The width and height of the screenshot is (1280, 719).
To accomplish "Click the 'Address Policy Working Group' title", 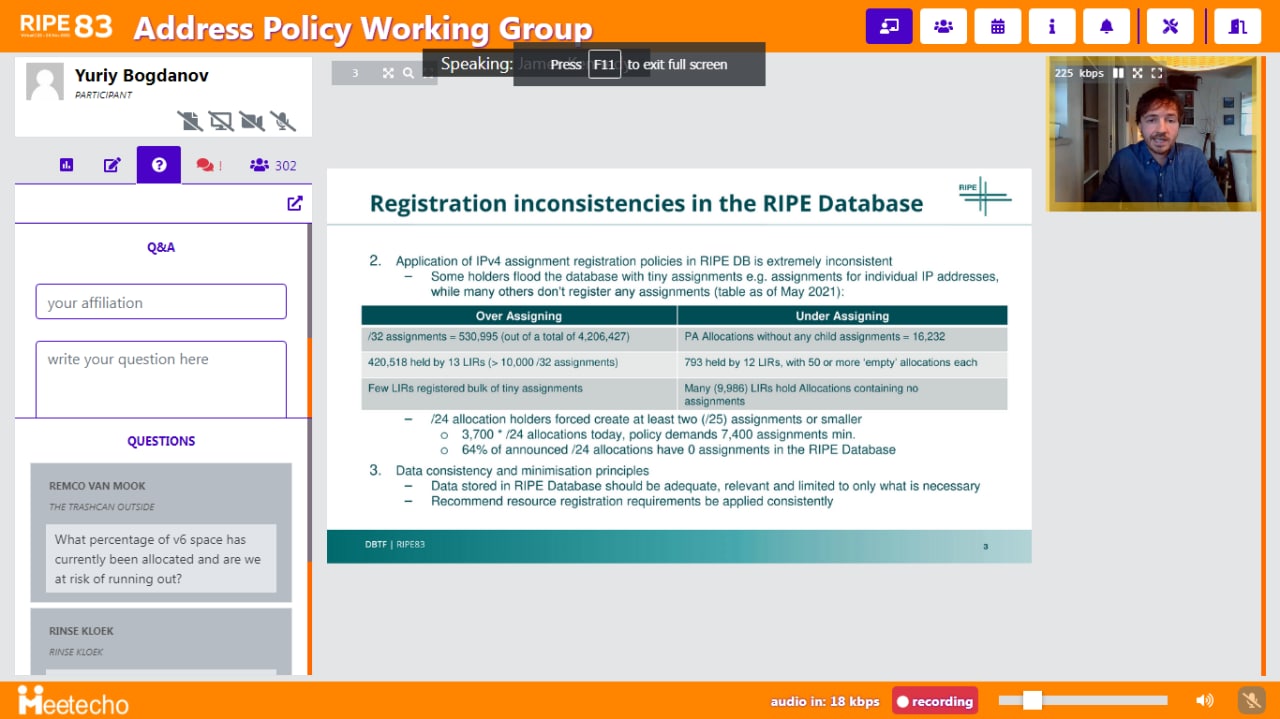I will point(363,28).
